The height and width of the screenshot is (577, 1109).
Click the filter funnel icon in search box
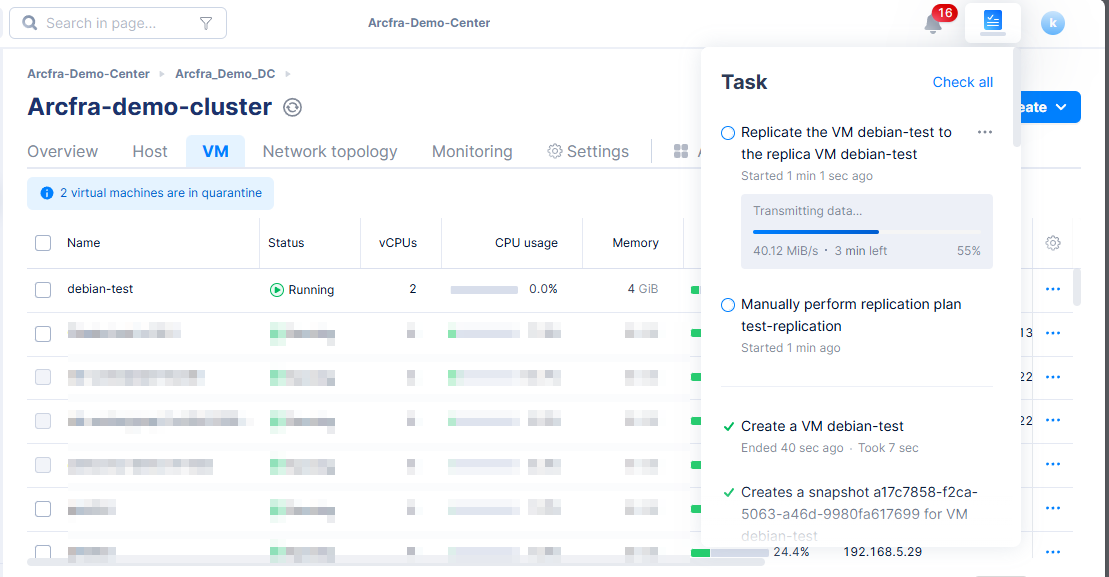(206, 23)
